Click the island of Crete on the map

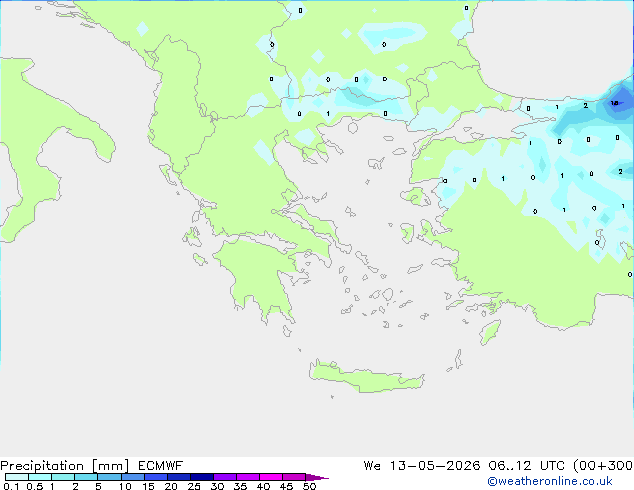(366, 377)
